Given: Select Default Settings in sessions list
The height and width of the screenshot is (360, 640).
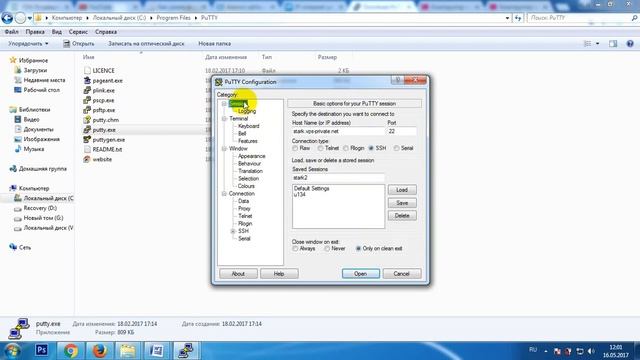Looking at the screenshot, I should tap(311, 189).
